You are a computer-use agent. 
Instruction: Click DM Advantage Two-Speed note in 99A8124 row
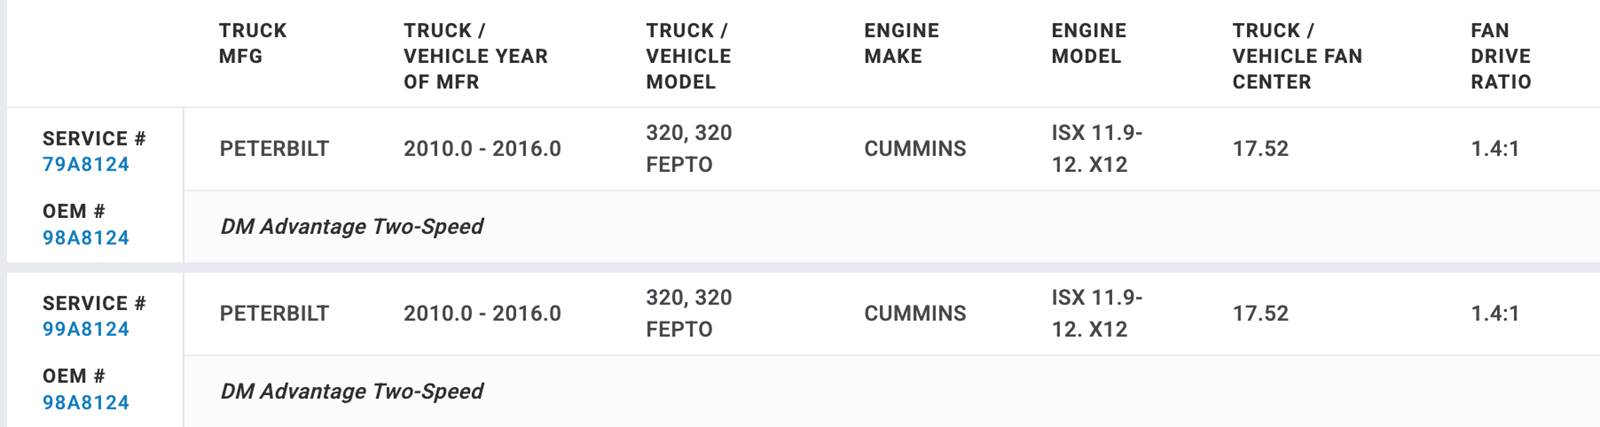352,392
